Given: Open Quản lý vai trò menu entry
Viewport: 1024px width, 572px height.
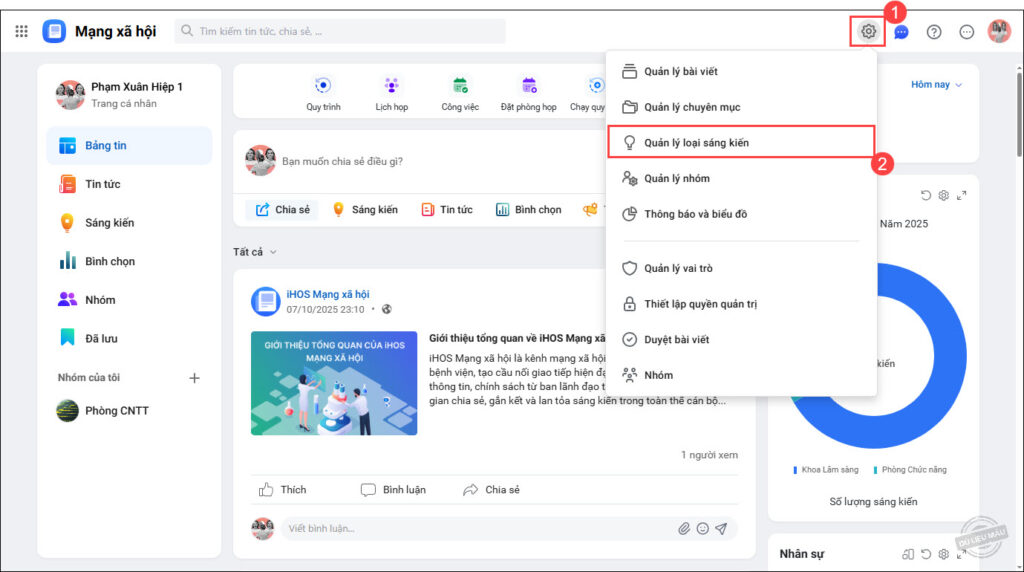Looking at the screenshot, I should click(741, 268).
